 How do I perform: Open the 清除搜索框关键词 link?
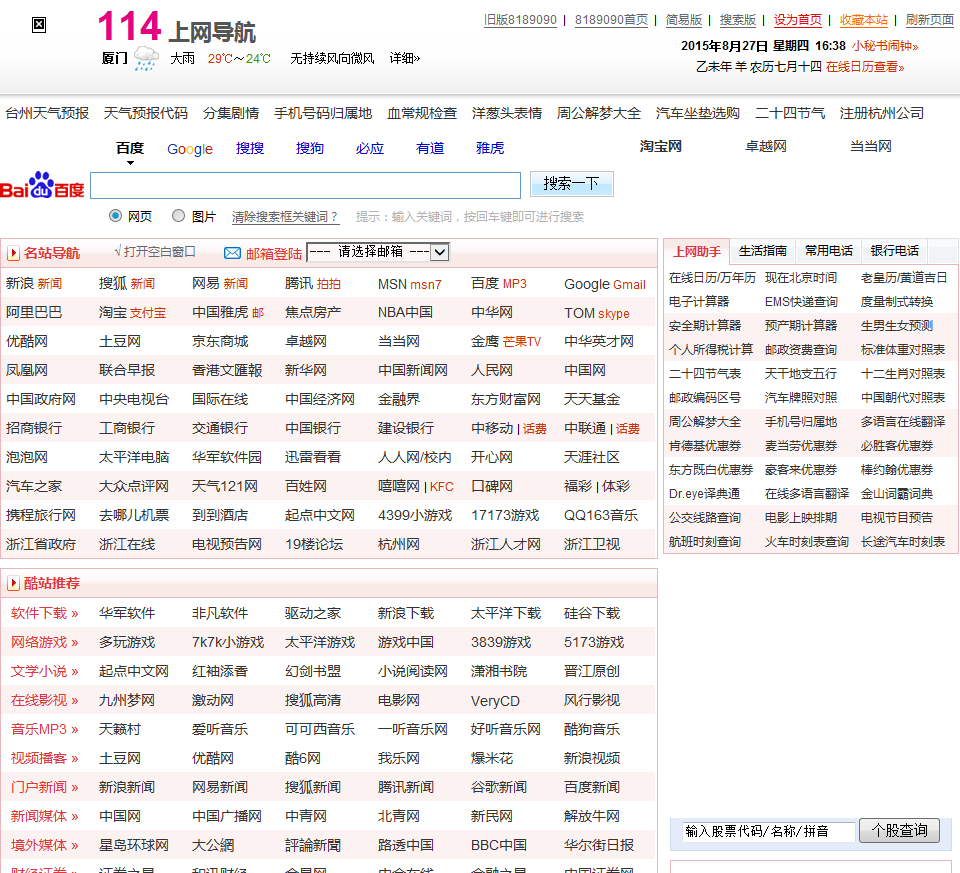pos(285,217)
